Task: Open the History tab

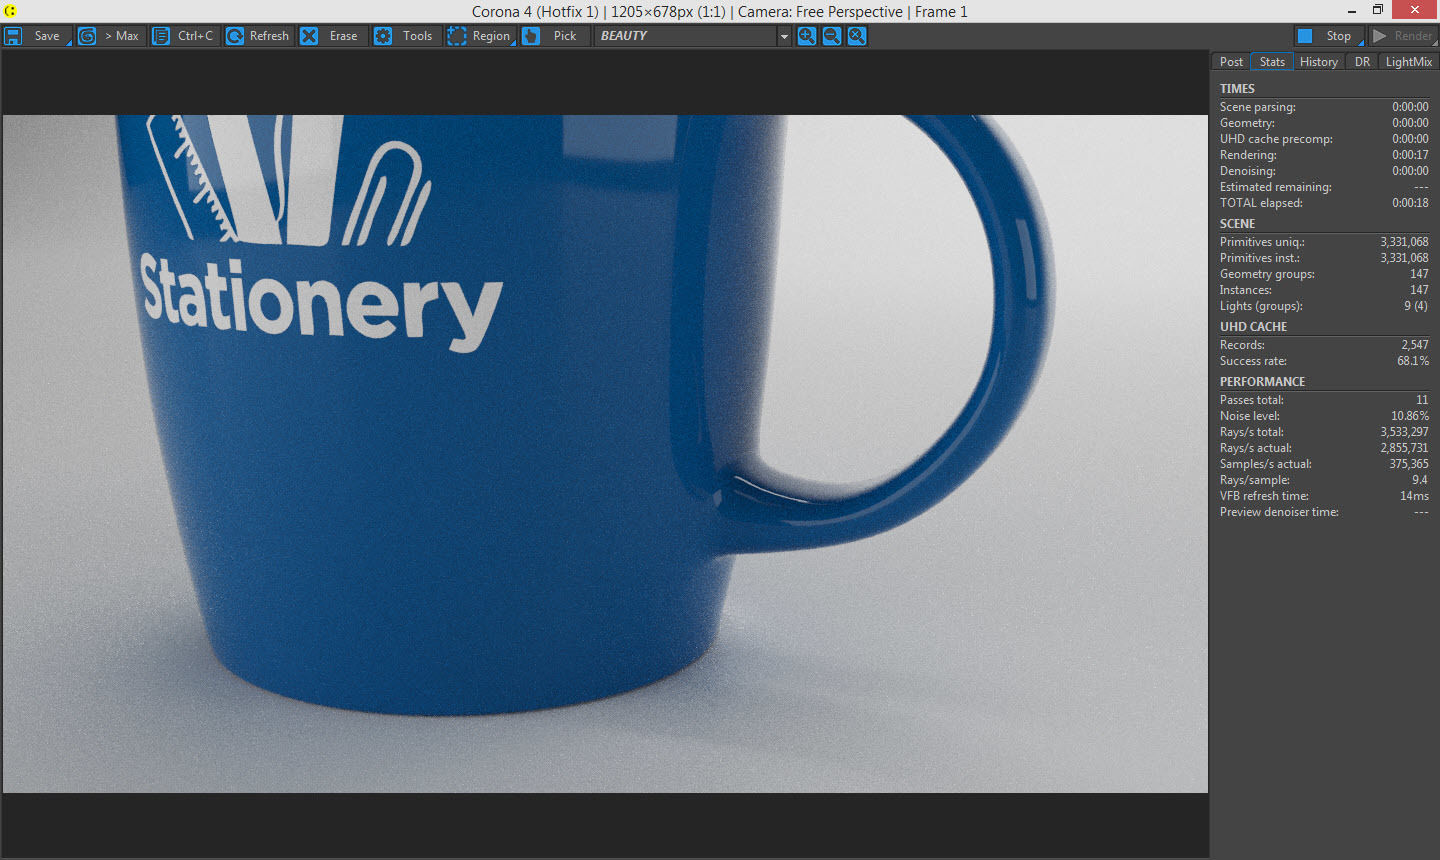Action: pos(1319,62)
